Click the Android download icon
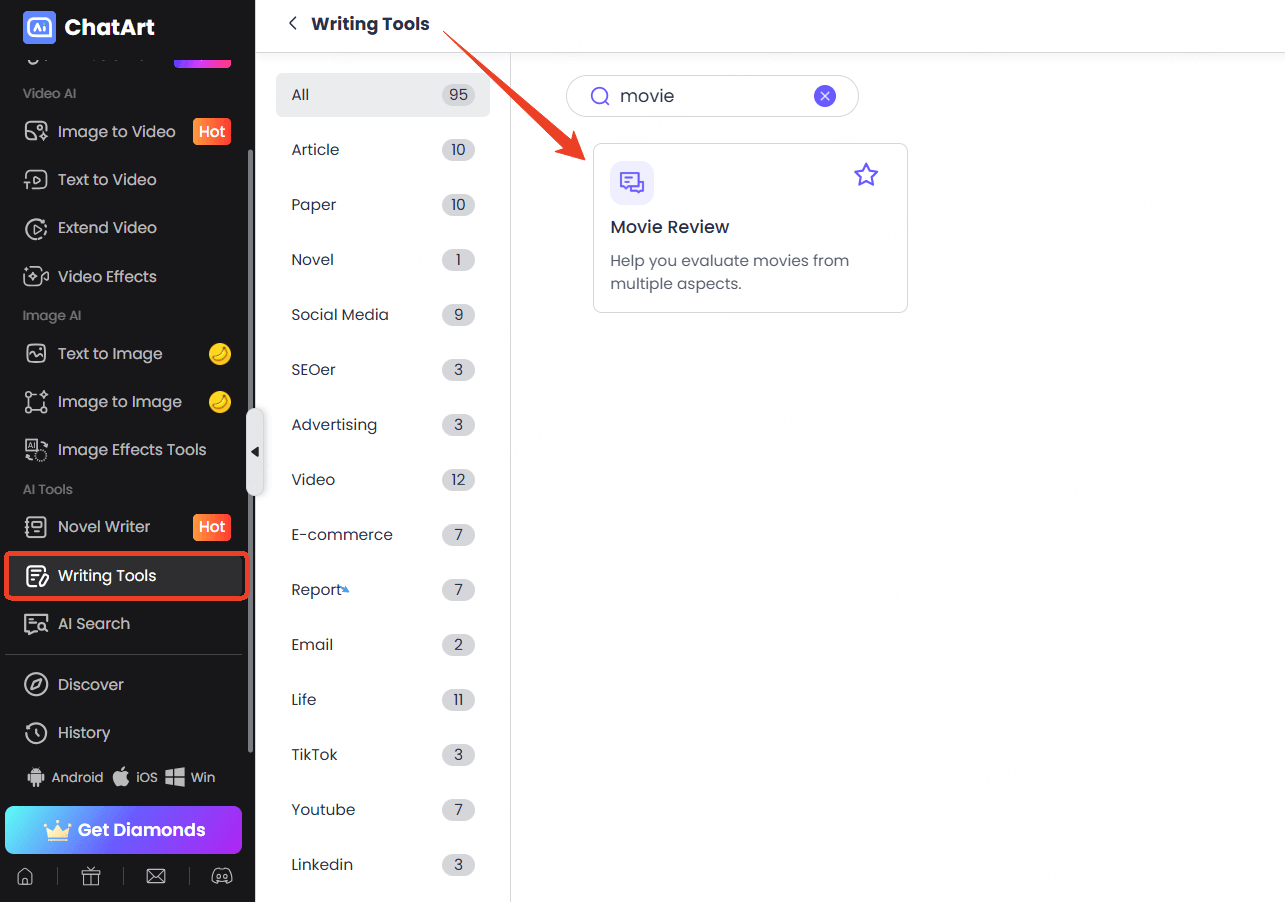1285x902 pixels. [x=37, y=777]
